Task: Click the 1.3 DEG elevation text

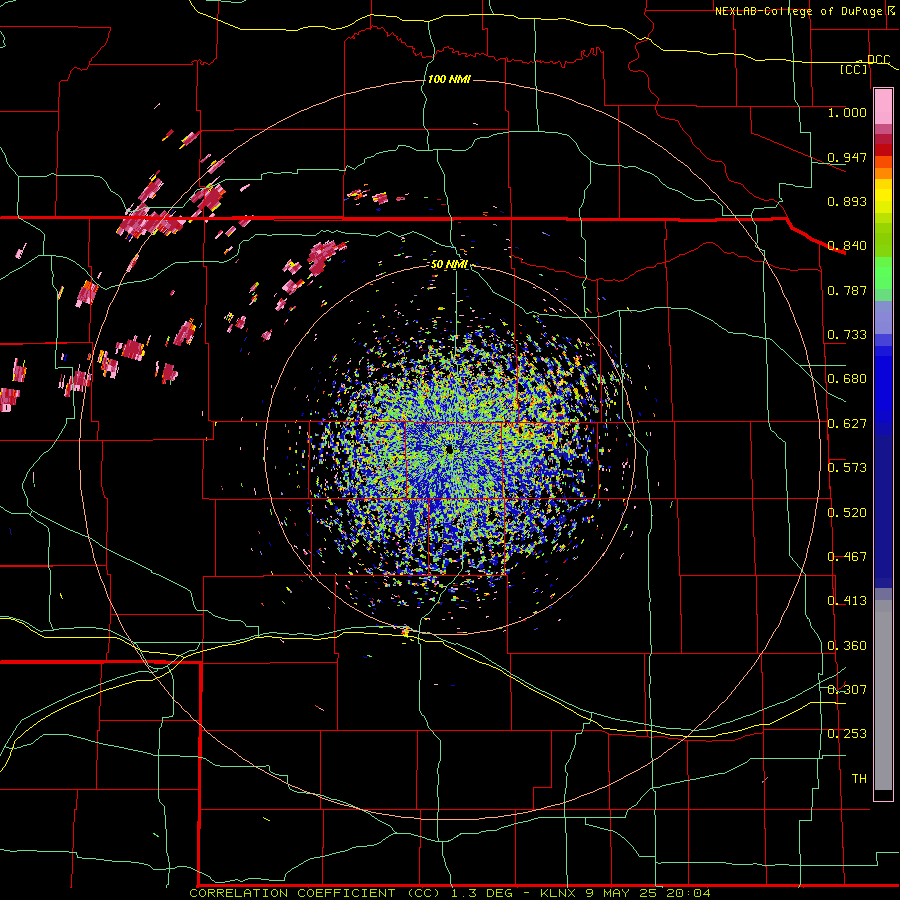Action: (480, 893)
